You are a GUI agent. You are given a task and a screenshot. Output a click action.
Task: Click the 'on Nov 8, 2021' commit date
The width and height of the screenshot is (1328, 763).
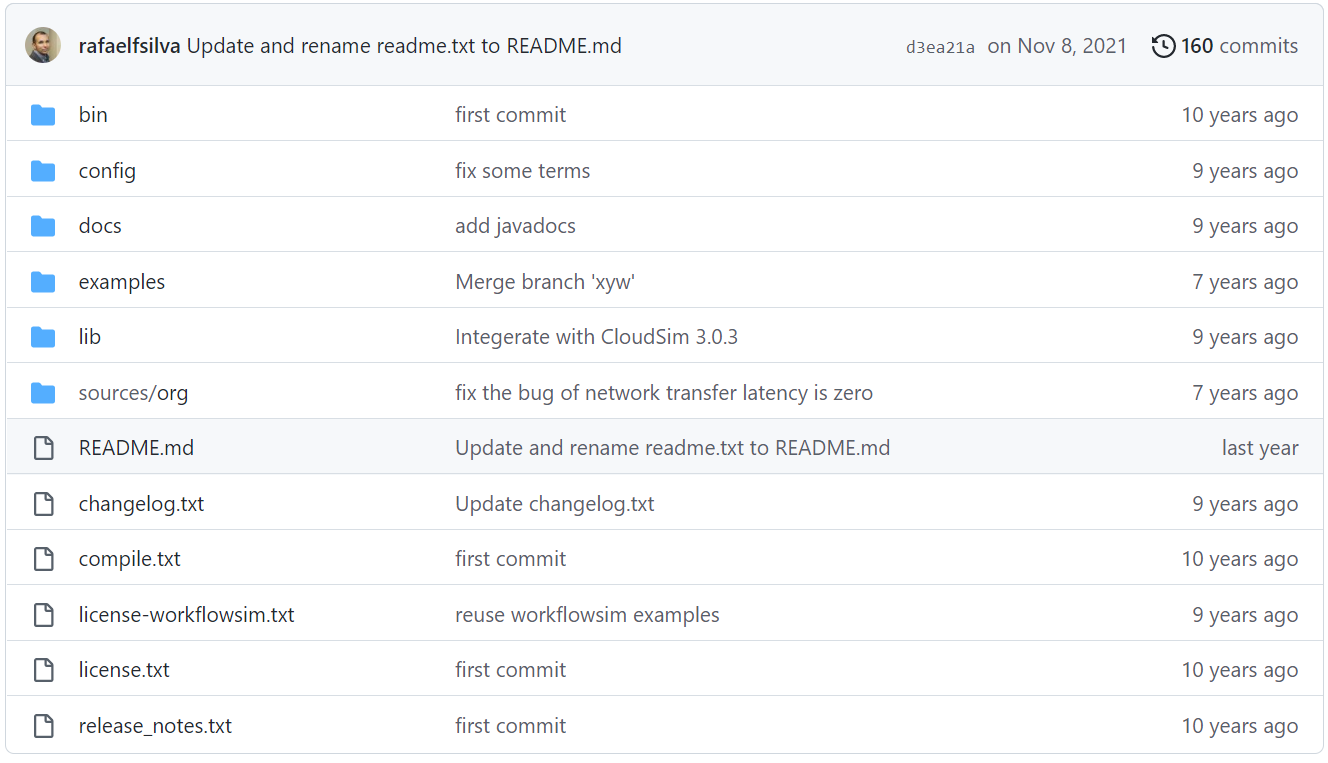[1057, 46]
